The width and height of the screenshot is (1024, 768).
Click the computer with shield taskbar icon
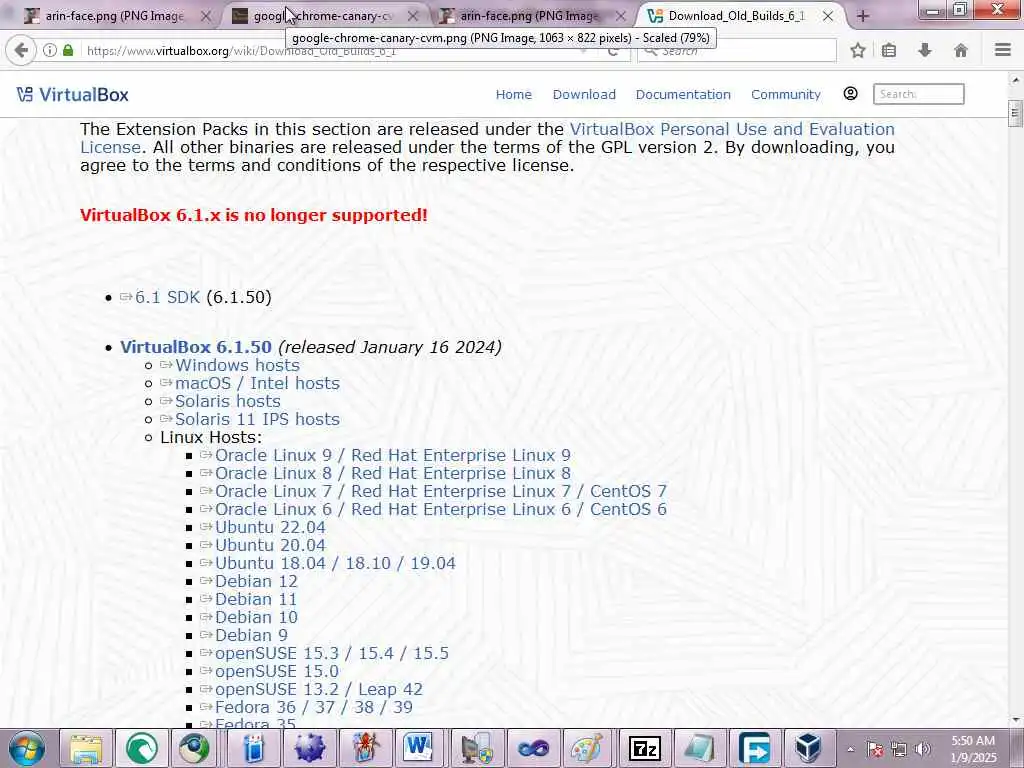point(477,748)
